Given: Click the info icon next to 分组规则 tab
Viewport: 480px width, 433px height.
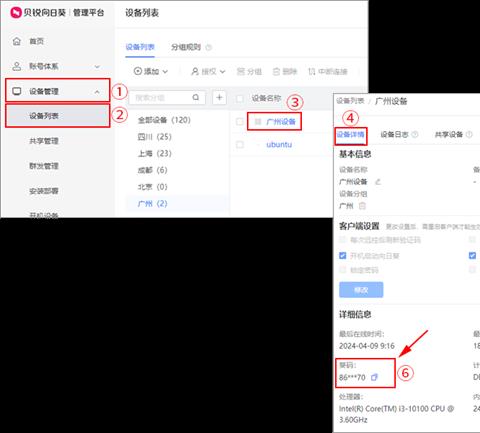Looking at the screenshot, I should (x=209, y=47).
